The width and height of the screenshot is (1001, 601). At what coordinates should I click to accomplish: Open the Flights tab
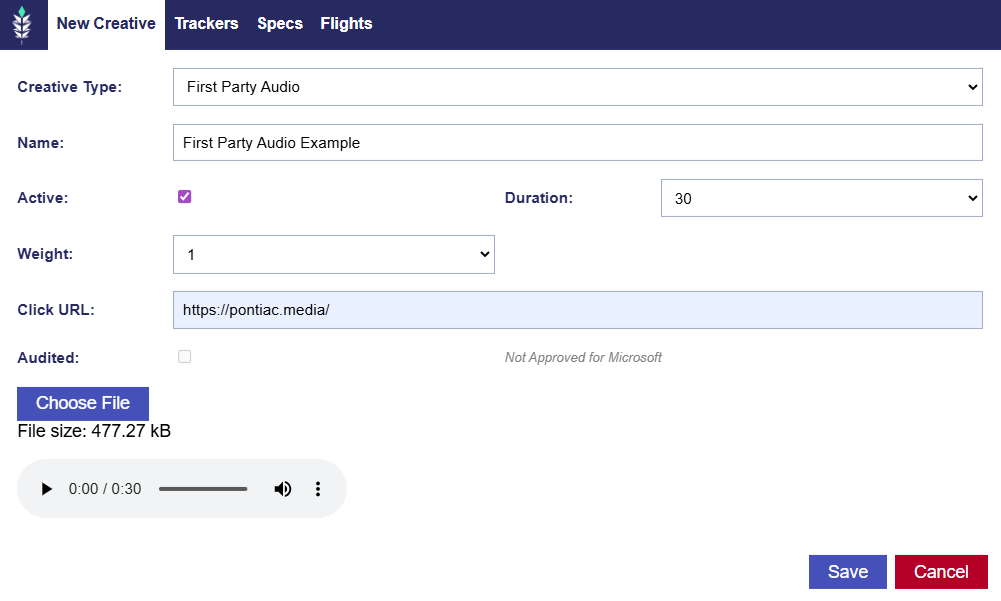(346, 24)
